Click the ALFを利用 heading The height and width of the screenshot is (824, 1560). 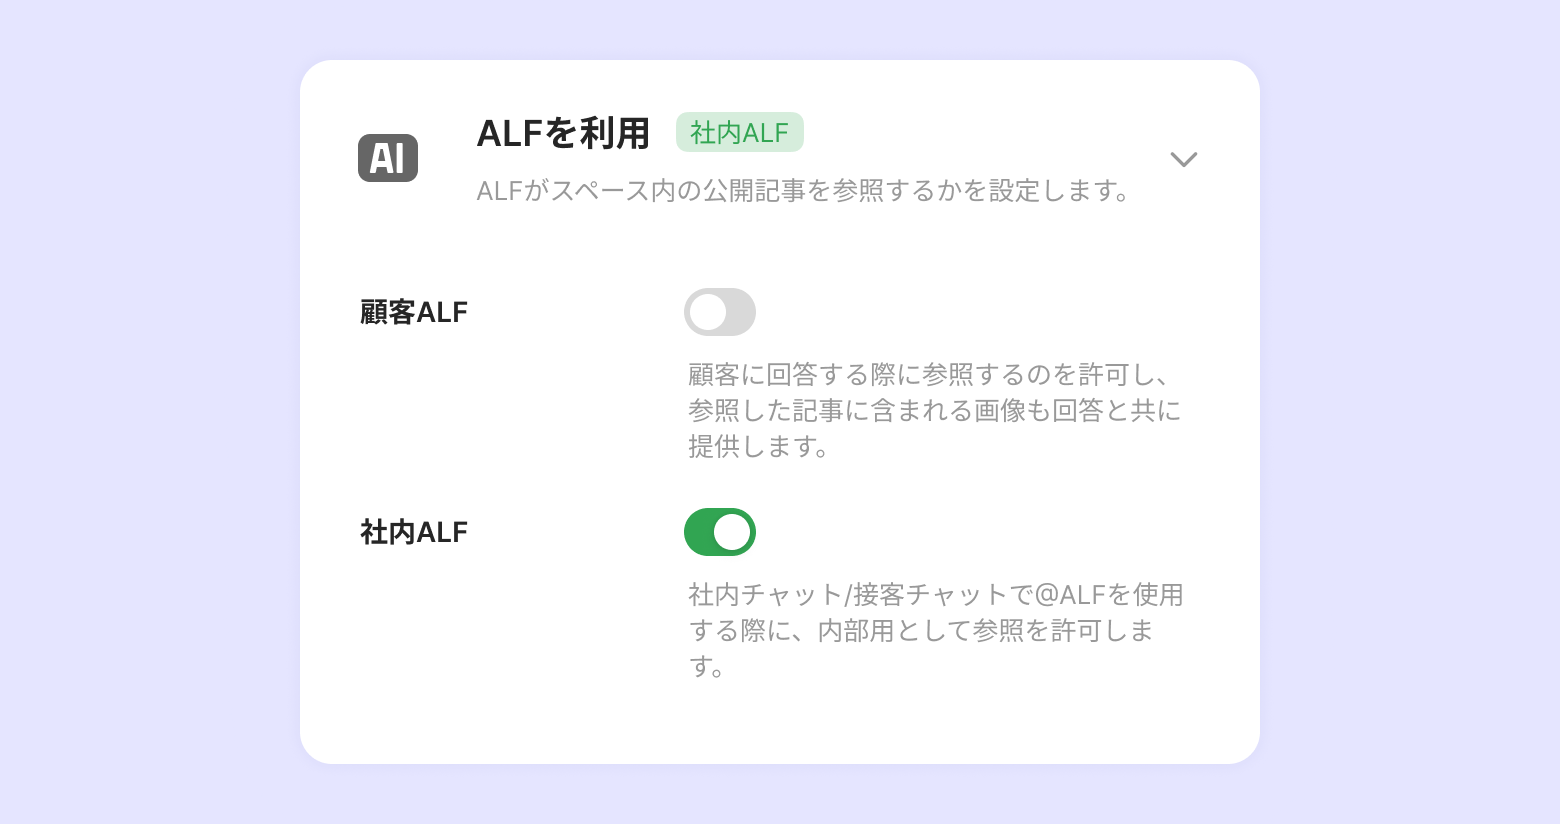[x=563, y=133]
